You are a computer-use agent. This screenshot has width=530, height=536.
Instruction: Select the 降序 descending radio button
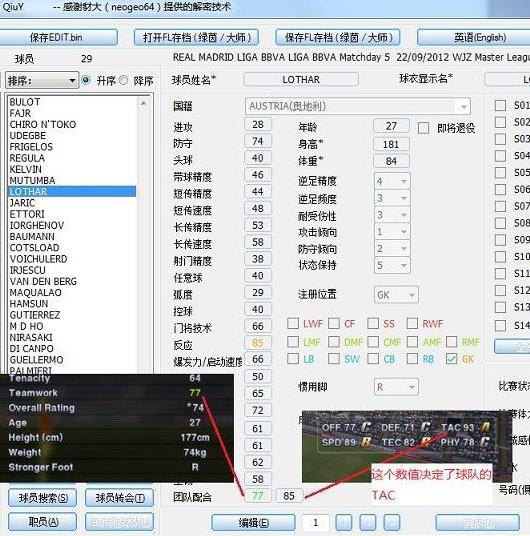(123, 80)
